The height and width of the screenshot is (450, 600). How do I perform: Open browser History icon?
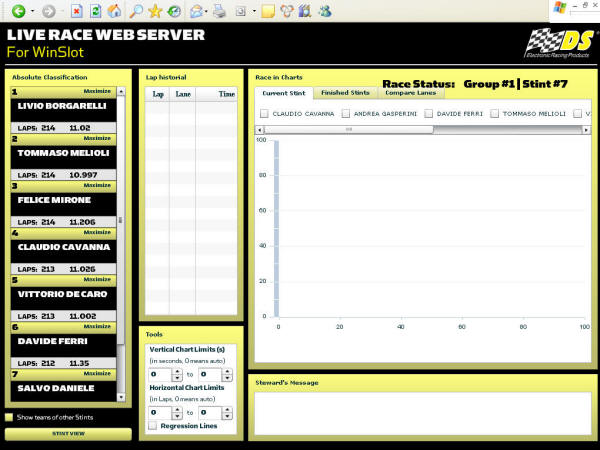(x=174, y=11)
